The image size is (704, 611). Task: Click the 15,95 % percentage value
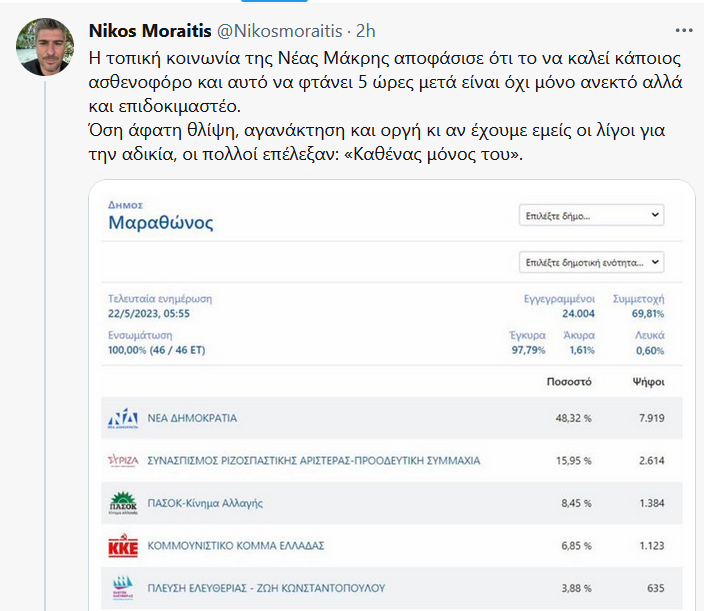click(574, 461)
